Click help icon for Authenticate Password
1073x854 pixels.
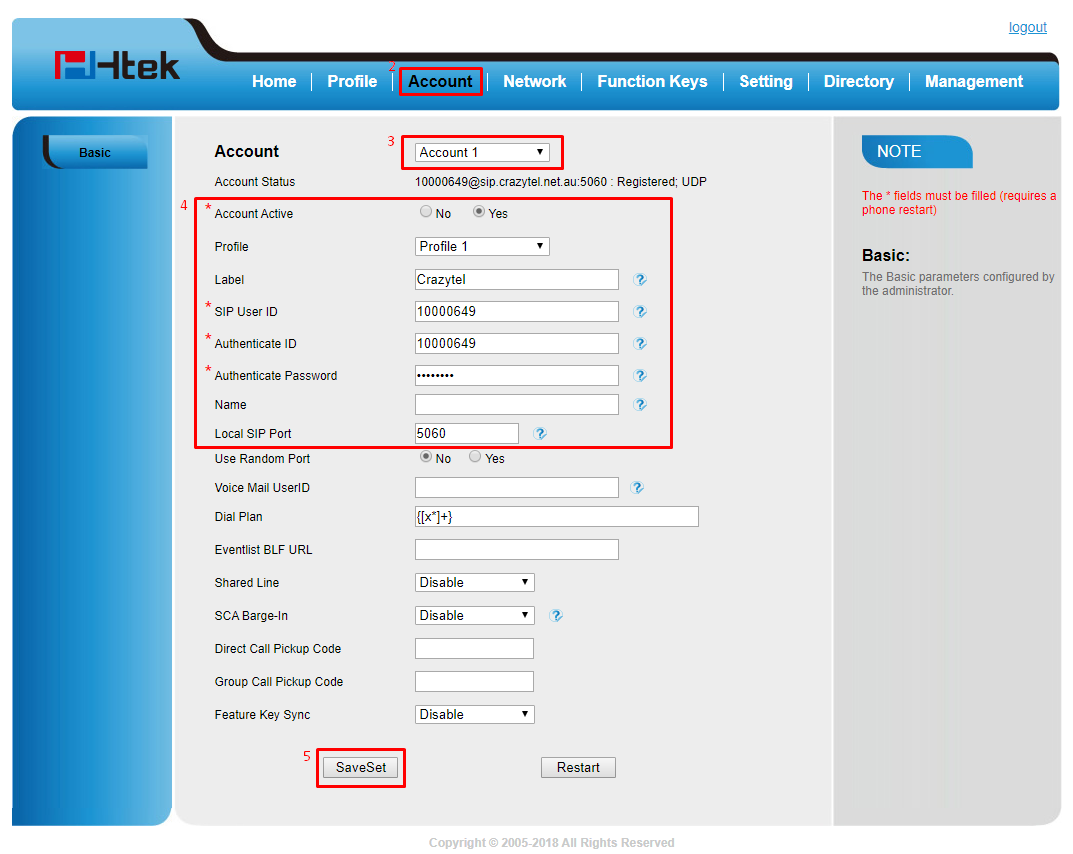[x=640, y=376]
